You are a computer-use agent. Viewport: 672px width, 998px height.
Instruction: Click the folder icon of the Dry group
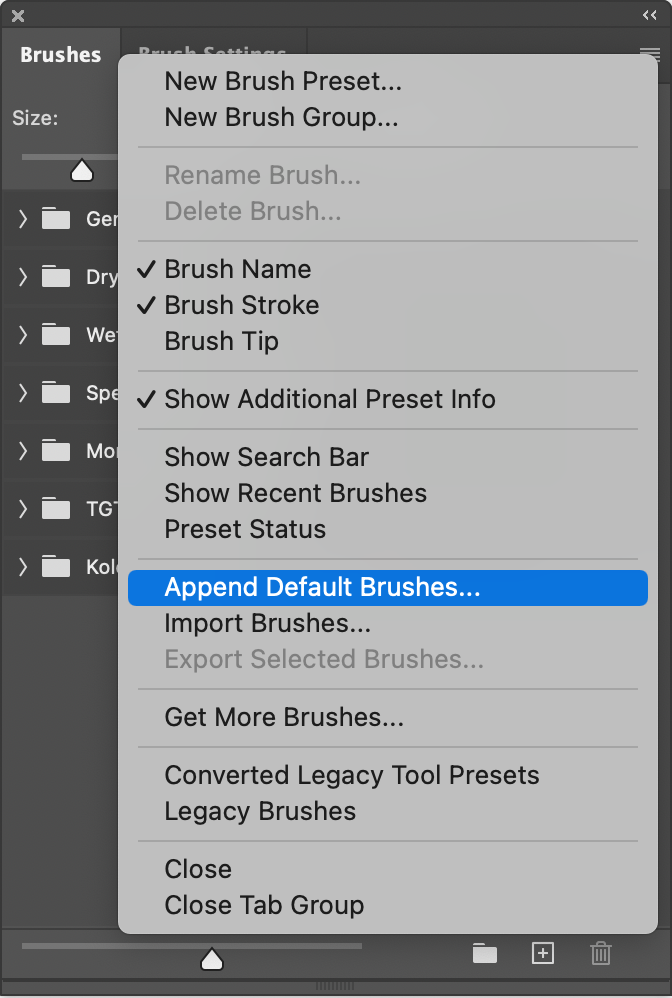56,277
